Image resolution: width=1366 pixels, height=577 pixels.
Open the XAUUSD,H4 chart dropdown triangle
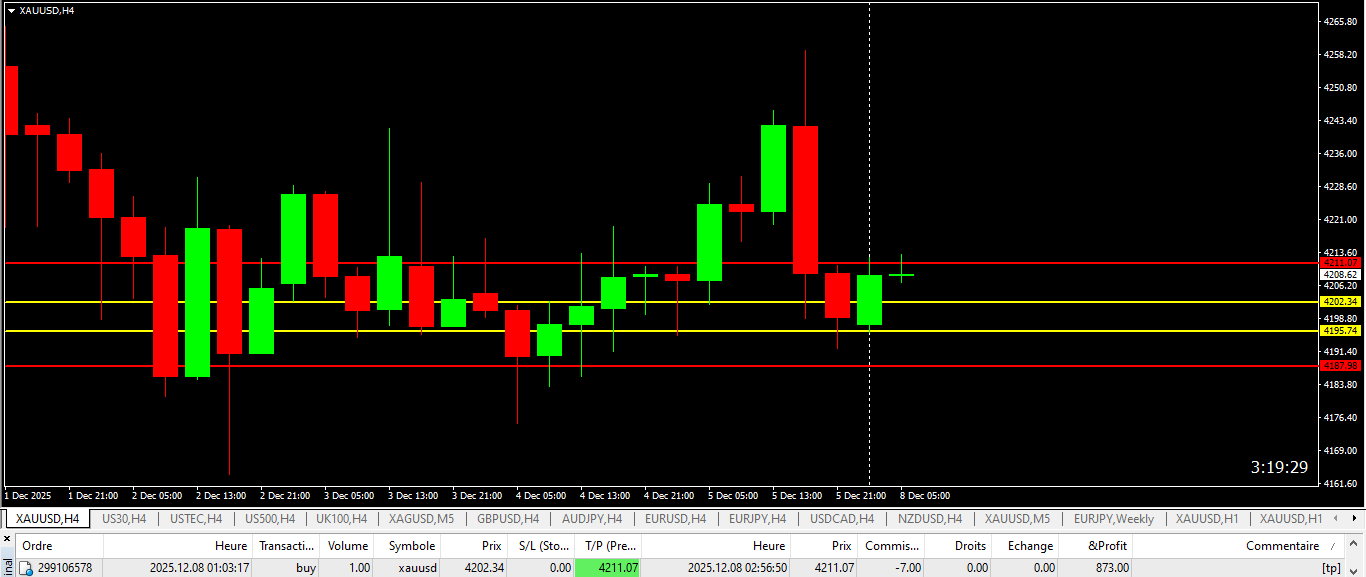pyautogui.click(x=11, y=10)
